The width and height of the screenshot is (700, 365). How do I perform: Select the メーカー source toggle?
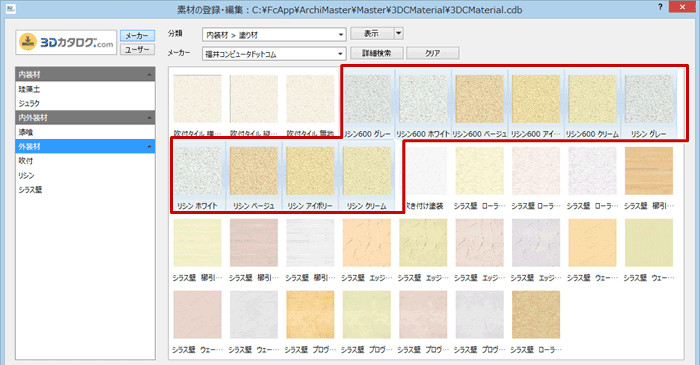pyautogui.click(x=137, y=36)
